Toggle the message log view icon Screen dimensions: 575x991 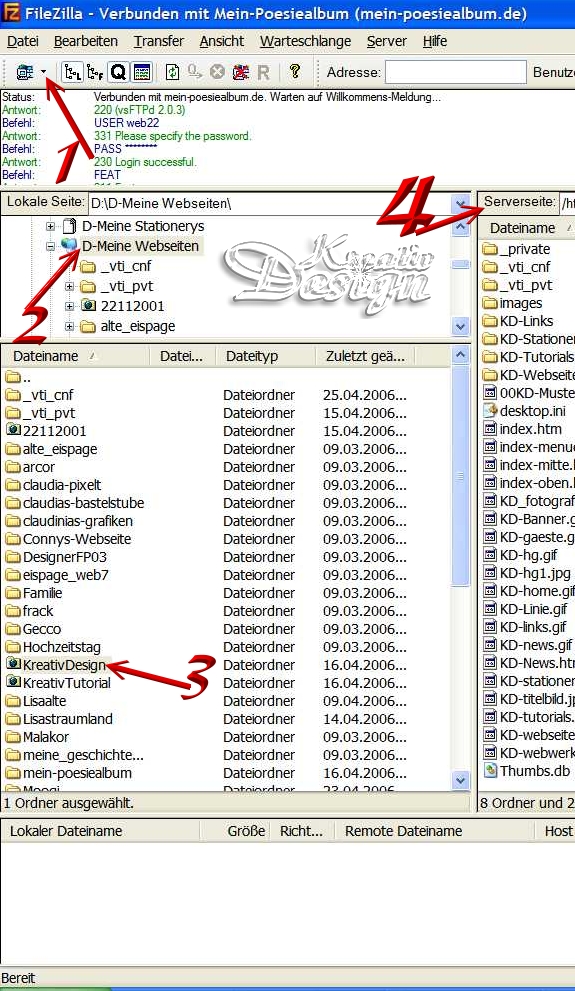(x=142, y=72)
